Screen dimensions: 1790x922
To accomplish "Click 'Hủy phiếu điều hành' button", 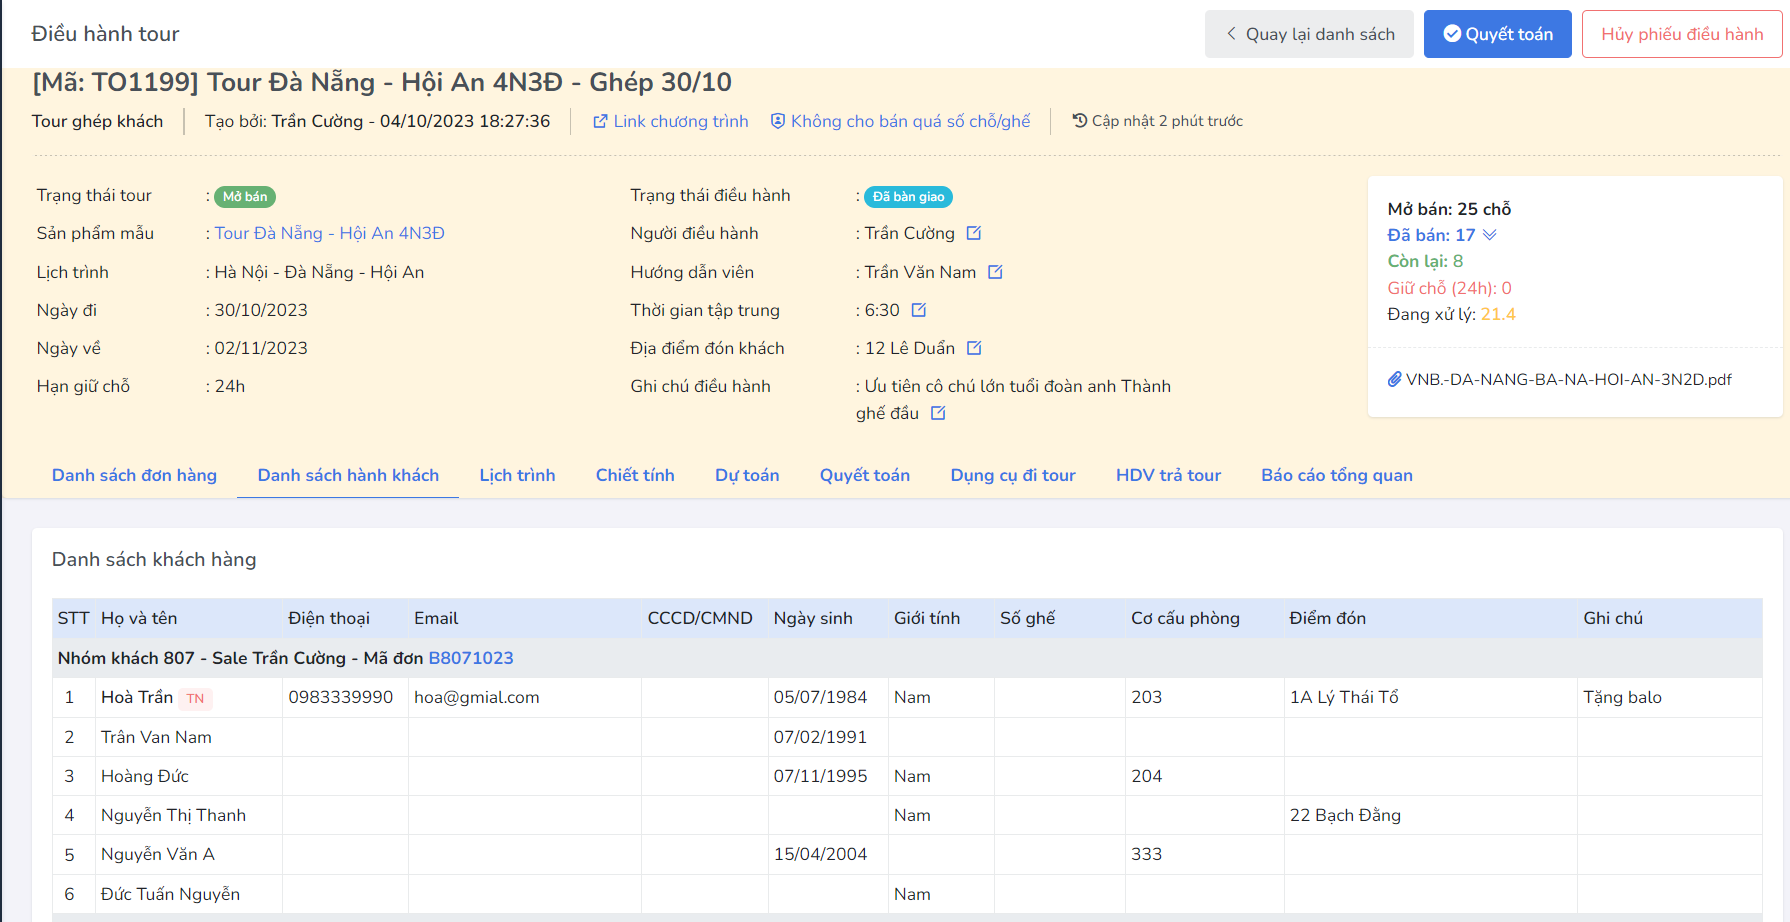I will 1682,34.
